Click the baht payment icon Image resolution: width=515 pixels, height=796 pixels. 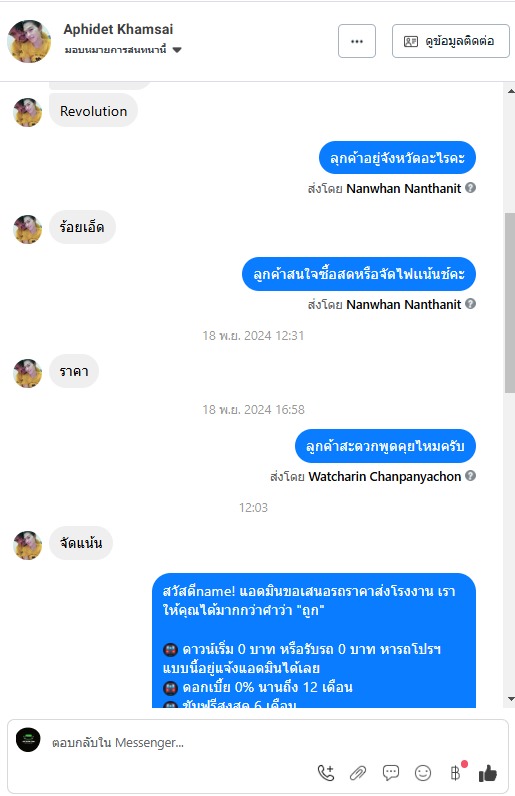click(456, 773)
